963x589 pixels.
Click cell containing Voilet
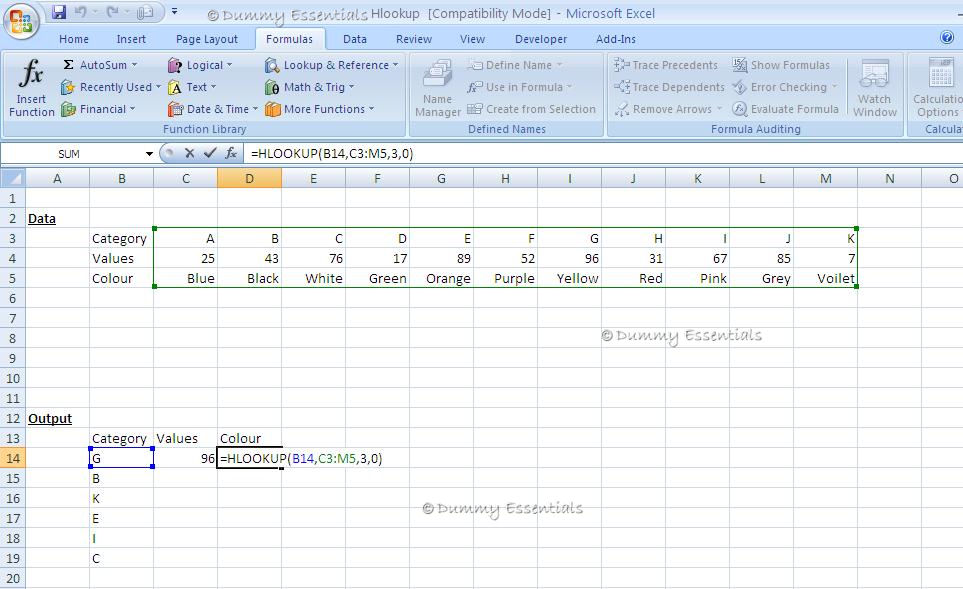pos(825,278)
